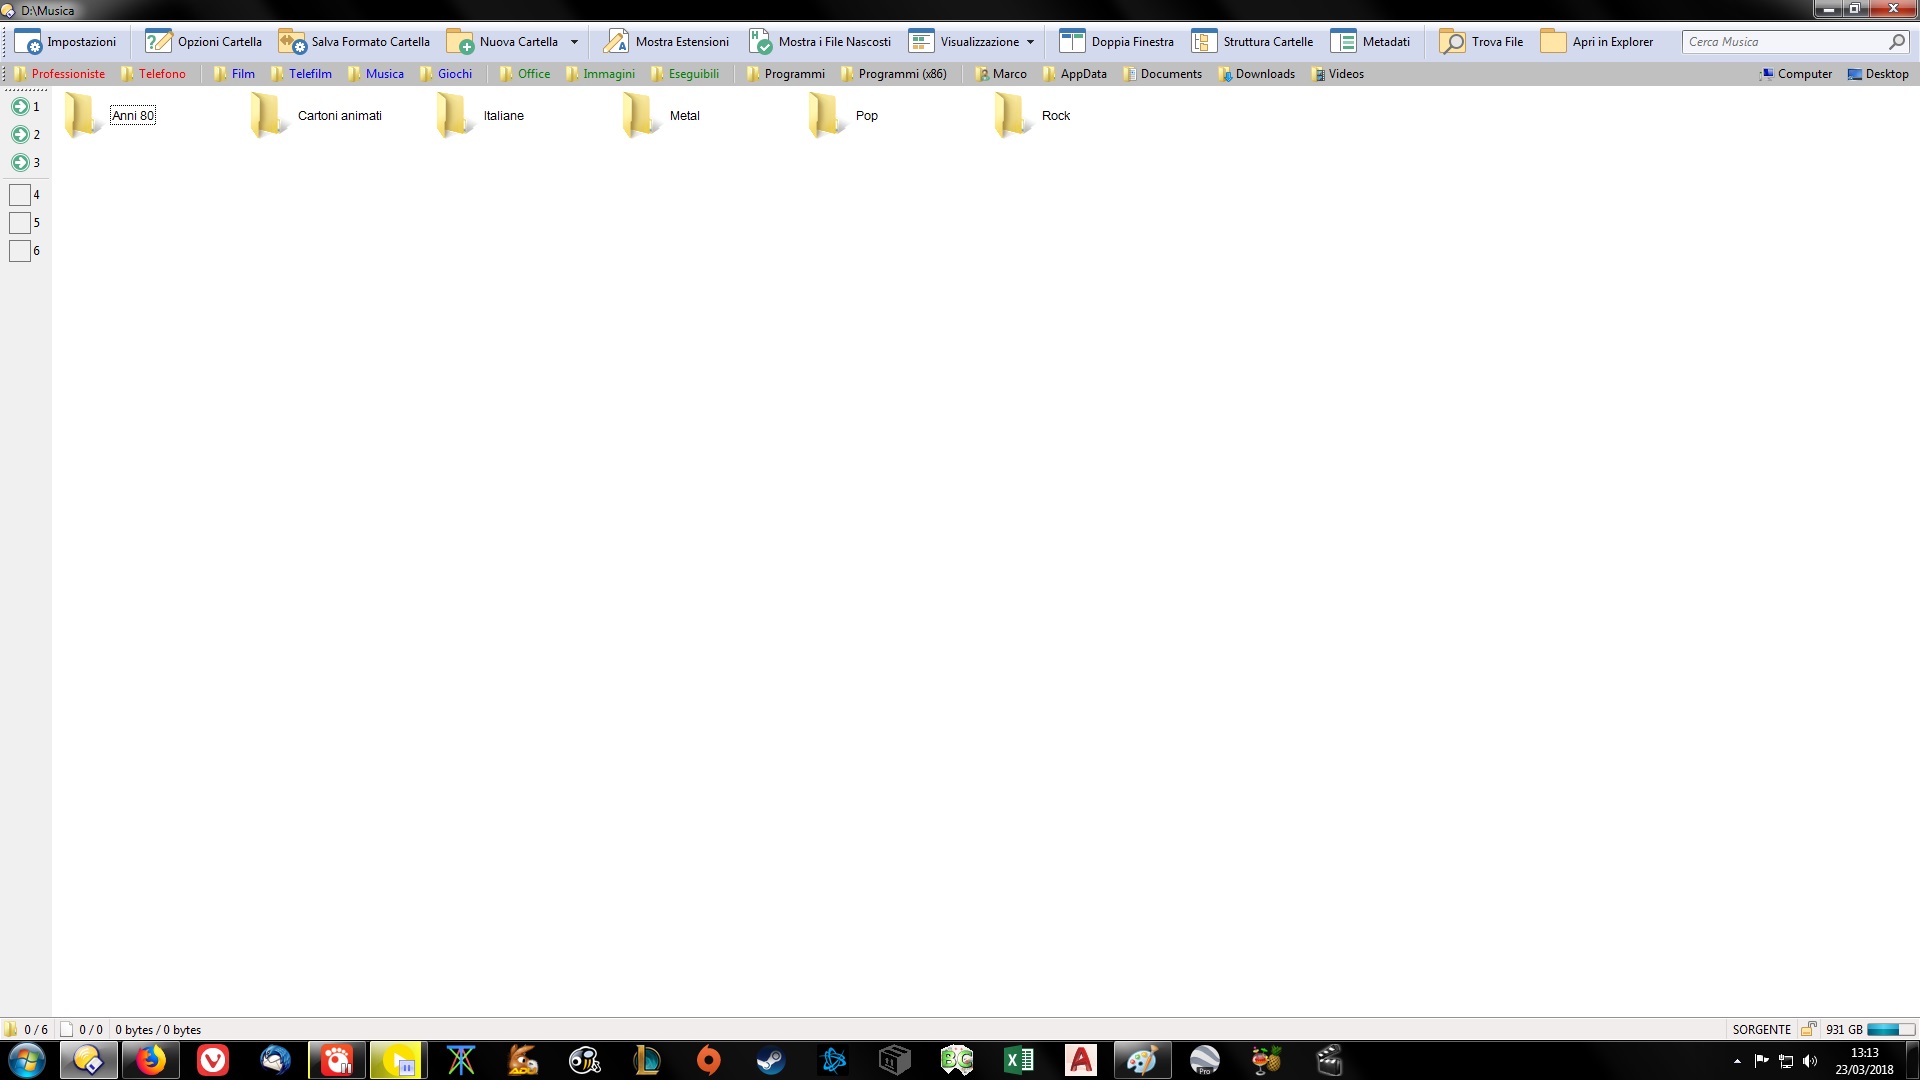
Task: Click the search magnifier icon
Action: click(x=1896, y=42)
